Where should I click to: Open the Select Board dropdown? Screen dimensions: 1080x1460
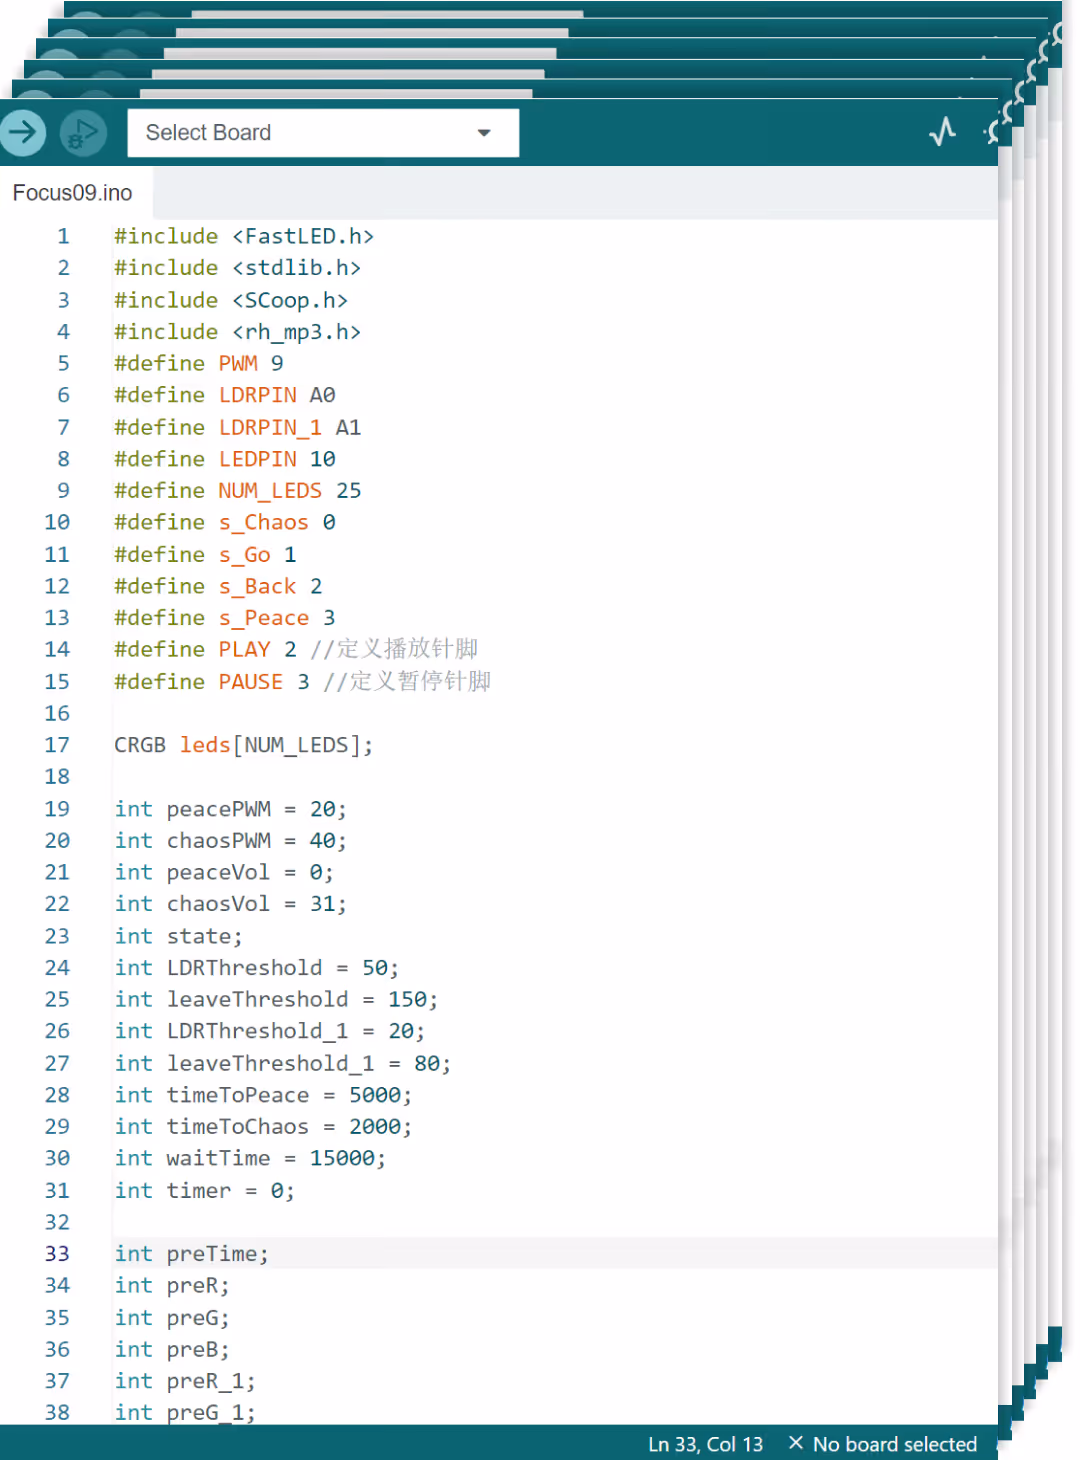[322, 132]
